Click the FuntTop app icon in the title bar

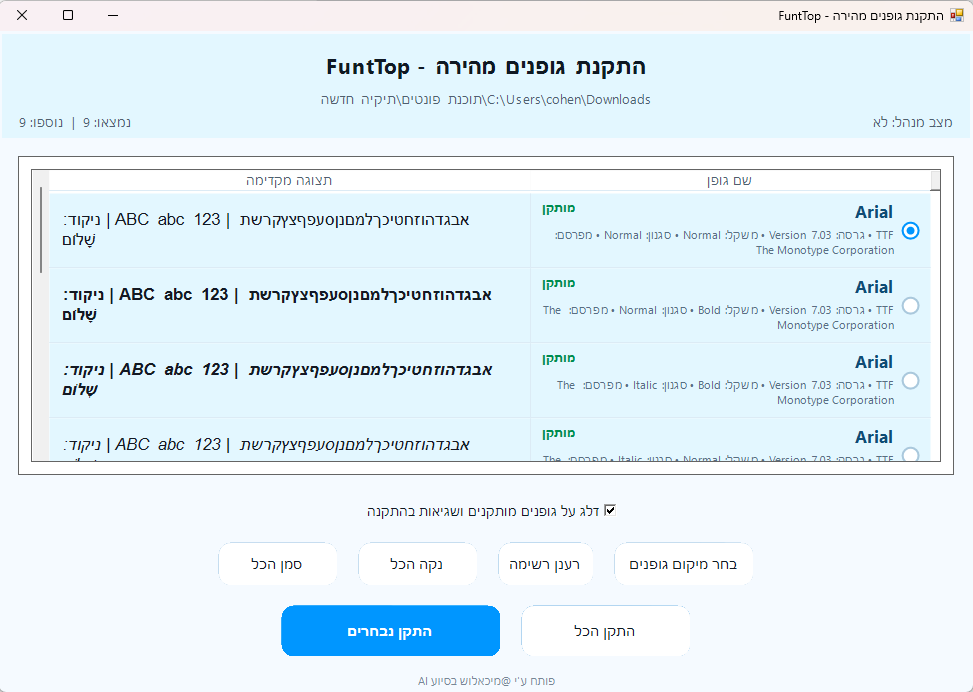pos(955,16)
